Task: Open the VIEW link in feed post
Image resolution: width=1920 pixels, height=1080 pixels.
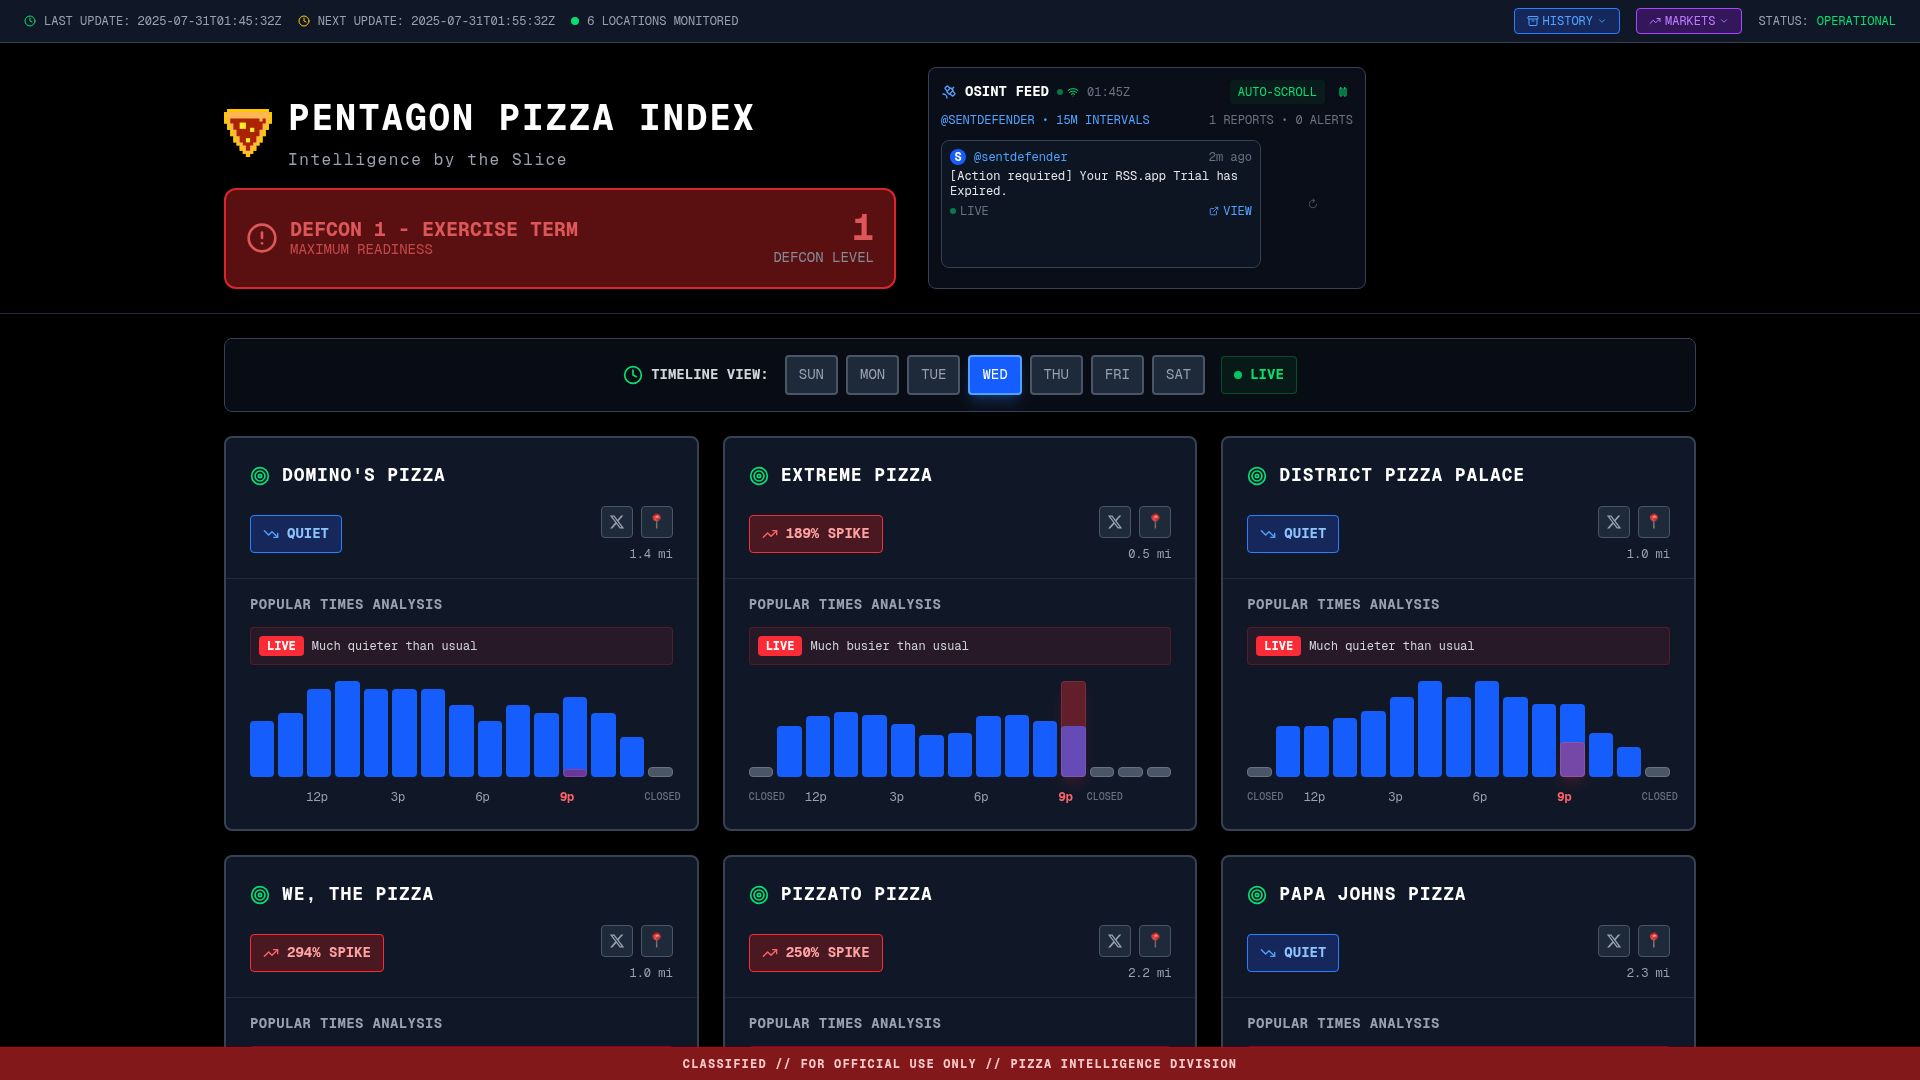Action: coord(1230,211)
